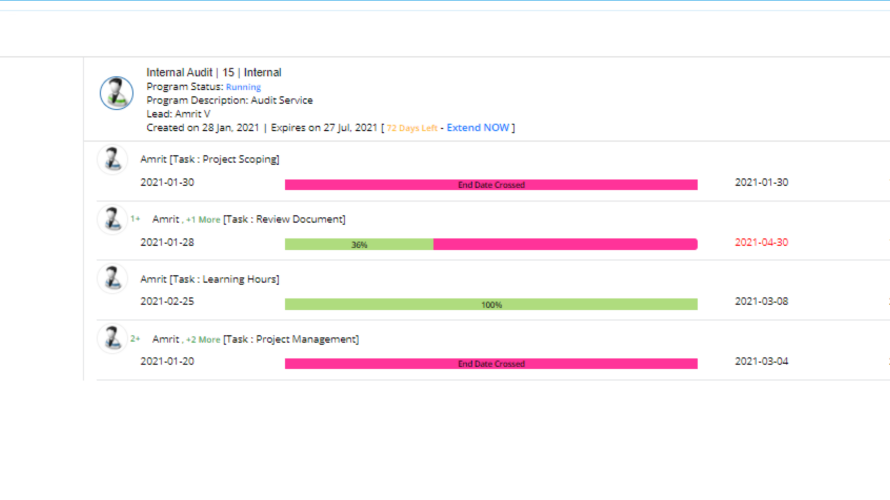
Task: Click the 1+ badge beside Review Document avatar
Action: coord(135,219)
